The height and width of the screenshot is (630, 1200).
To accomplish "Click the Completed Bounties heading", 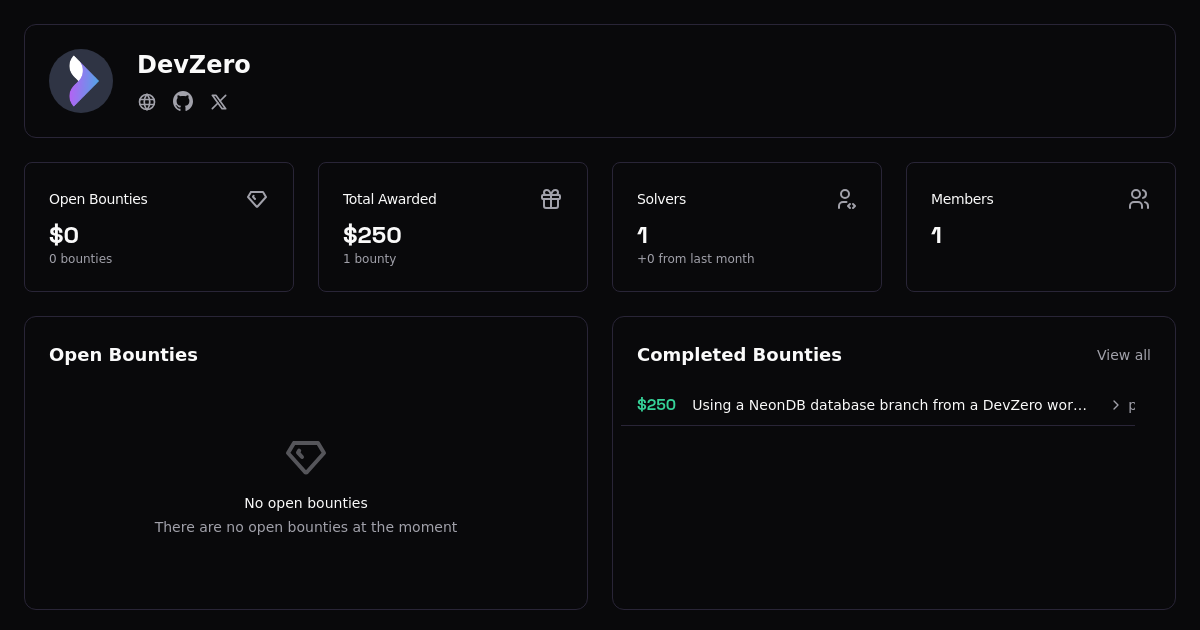I will tap(739, 355).
